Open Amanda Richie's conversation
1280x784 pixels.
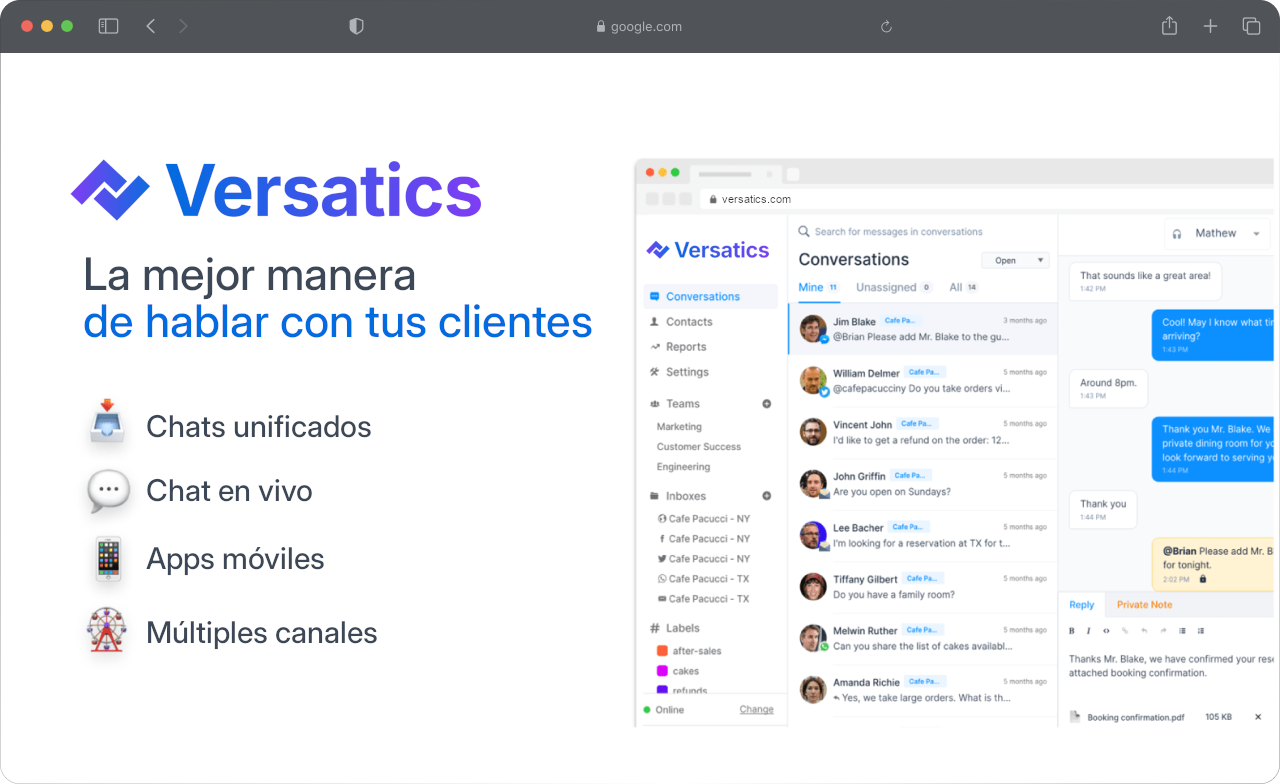pos(922,690)
